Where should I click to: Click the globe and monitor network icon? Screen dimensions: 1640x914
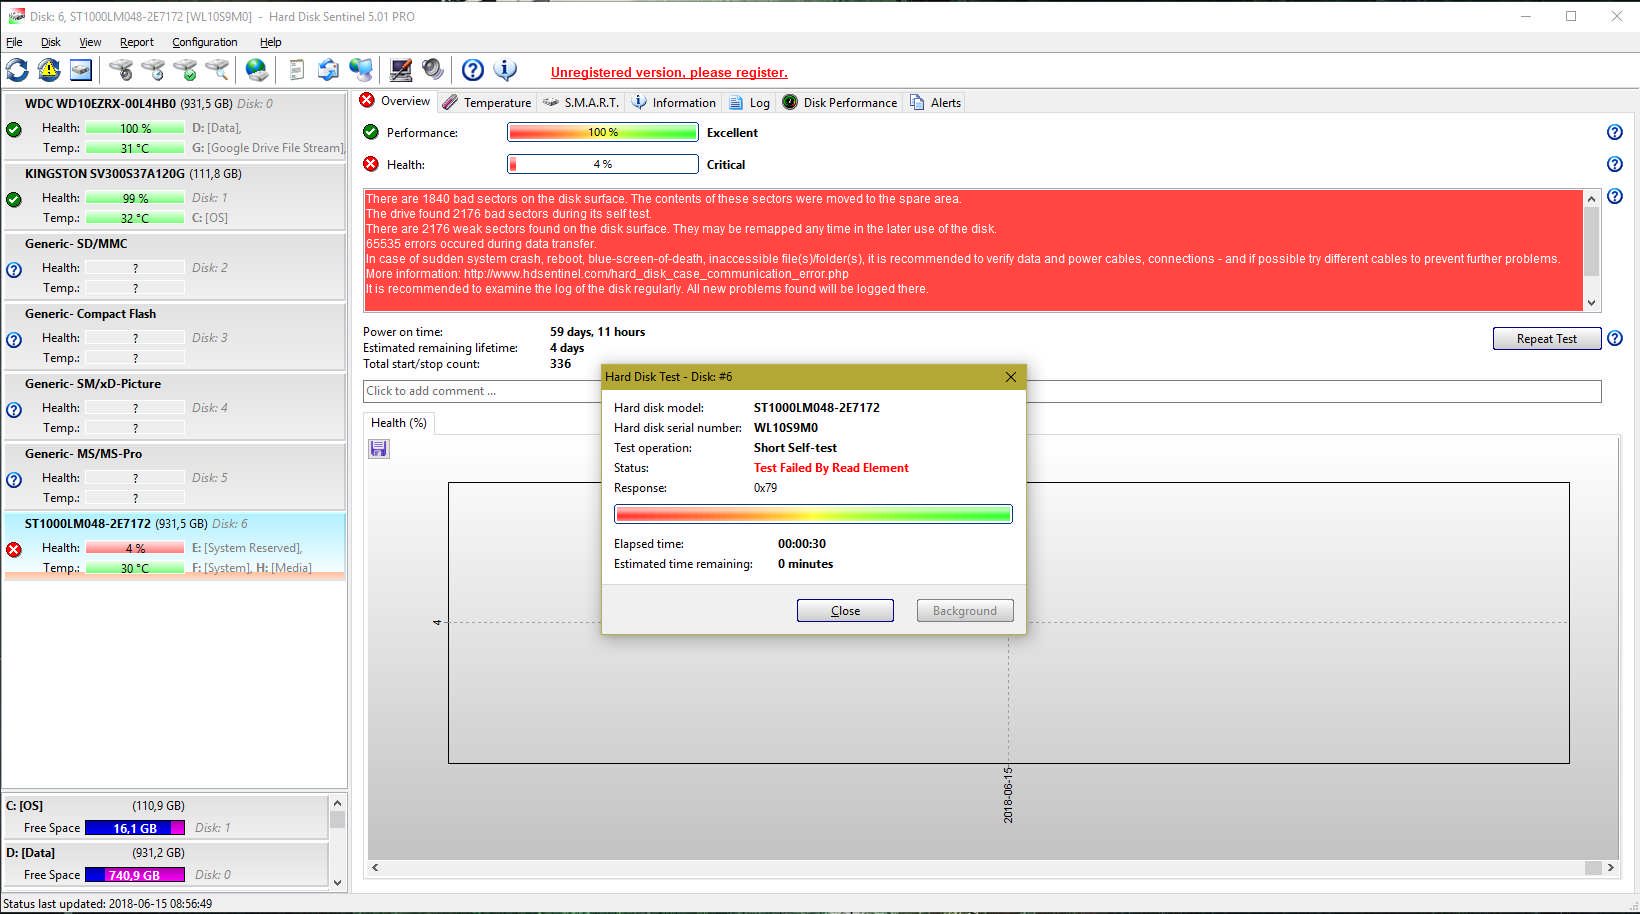[361, 70]
